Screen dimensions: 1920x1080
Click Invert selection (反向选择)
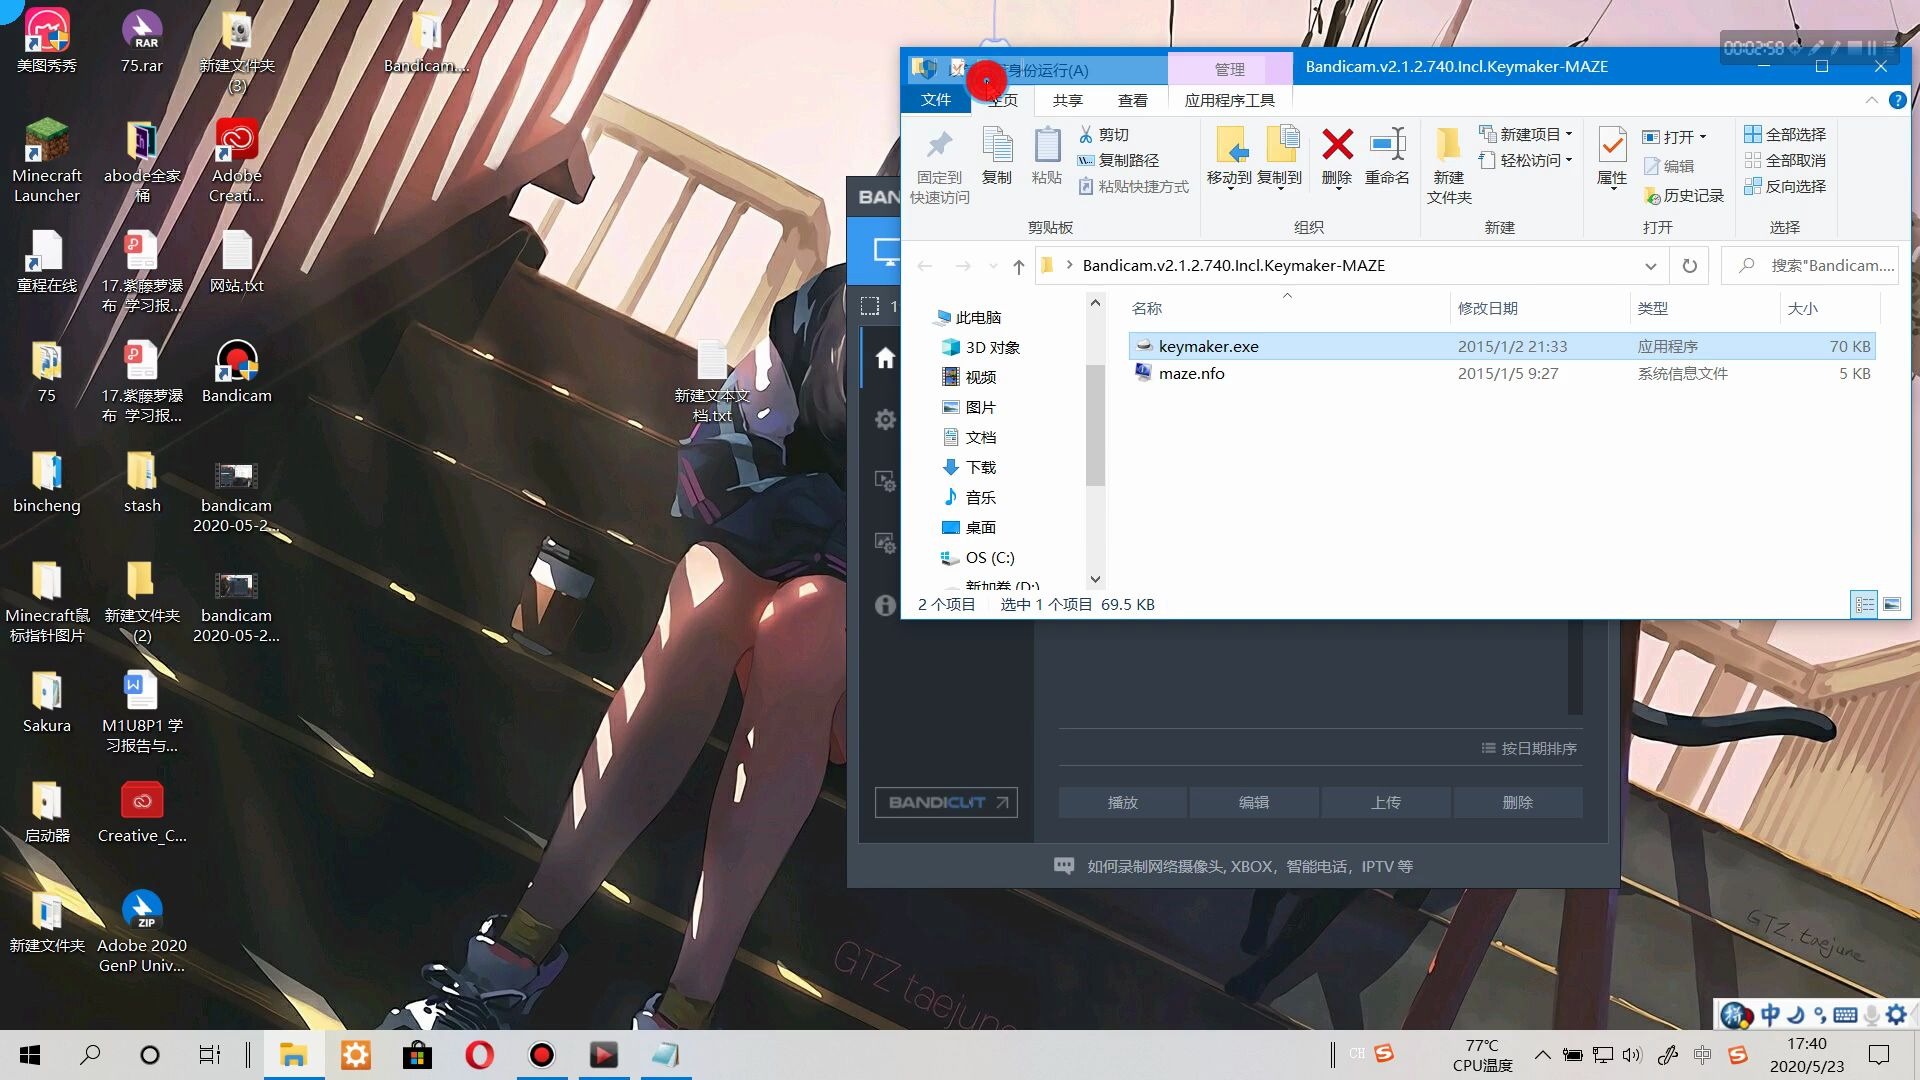tap(1785, 186)
